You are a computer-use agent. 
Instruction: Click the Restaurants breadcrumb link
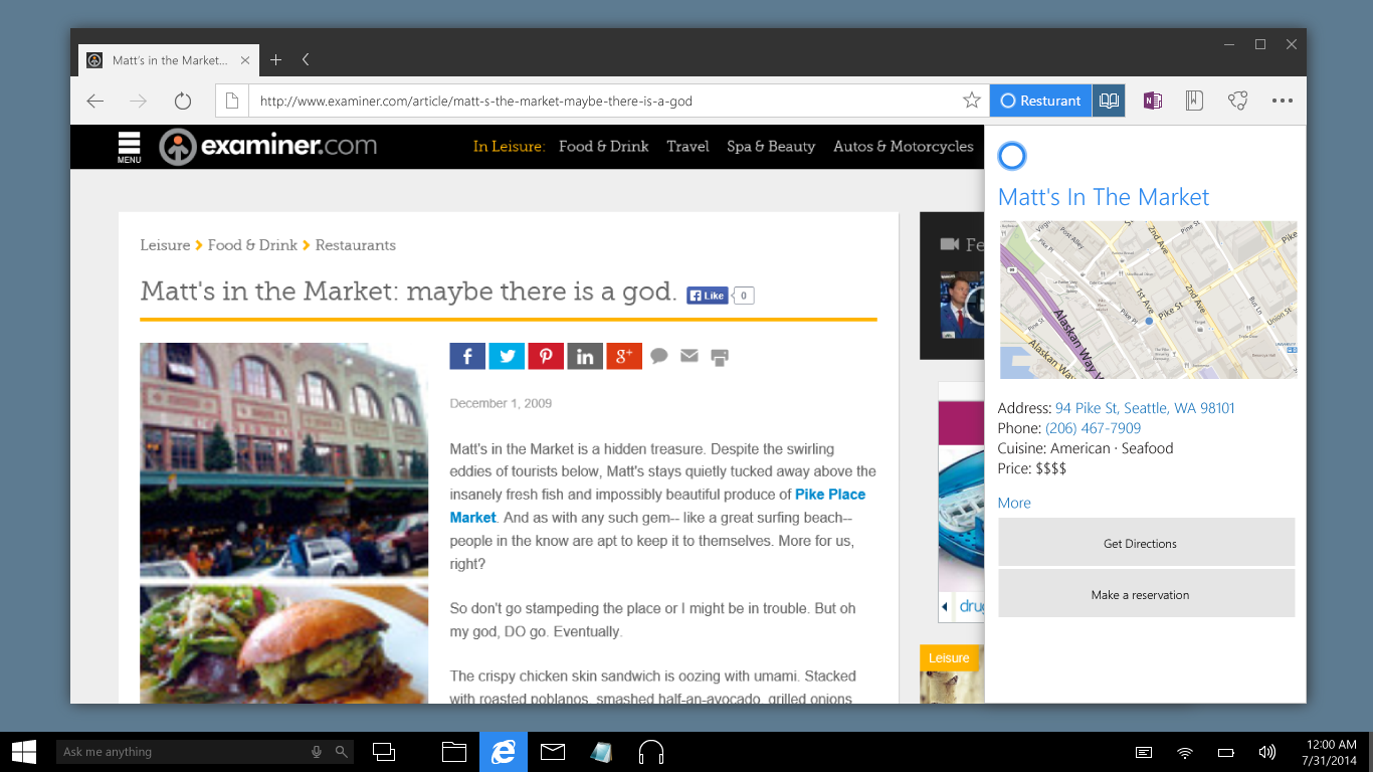(x=355, y=245)
